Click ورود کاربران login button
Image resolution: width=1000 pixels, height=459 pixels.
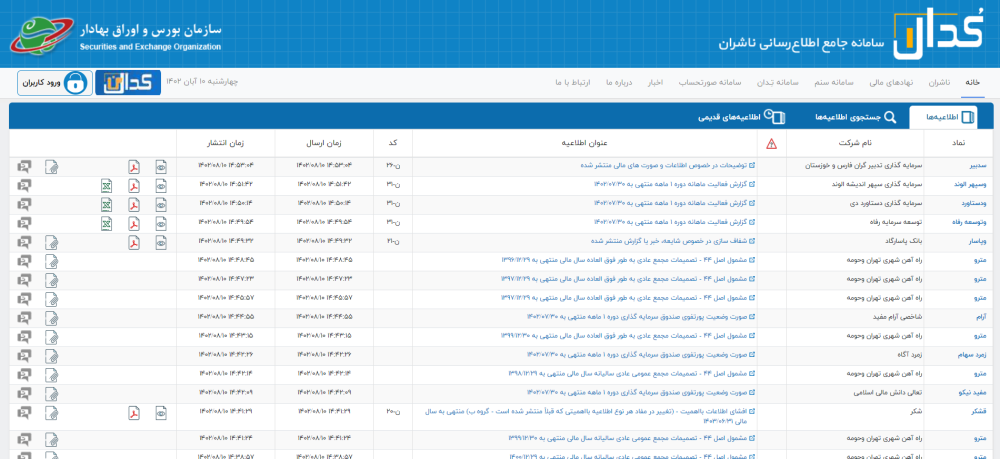[55, 83]
